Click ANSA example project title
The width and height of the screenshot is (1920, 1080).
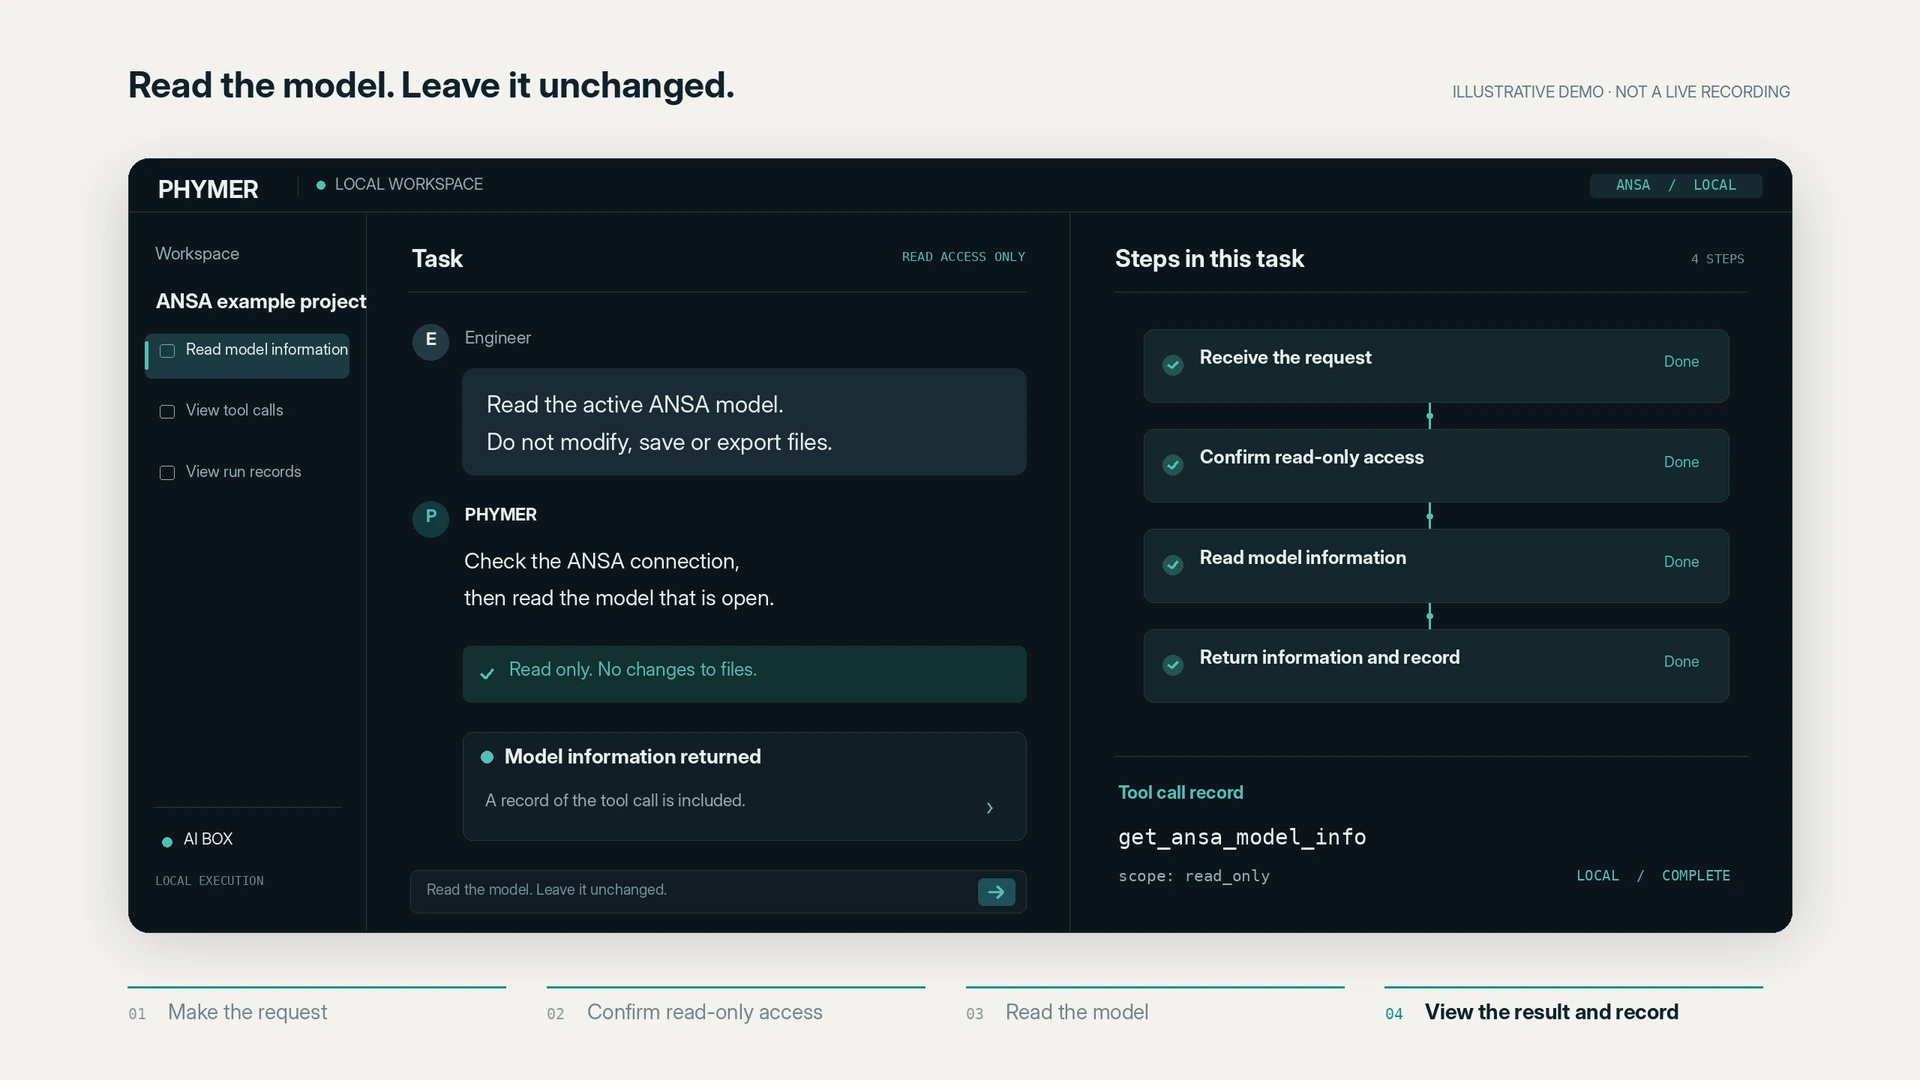pyautogui.click(x=261, y=301)
